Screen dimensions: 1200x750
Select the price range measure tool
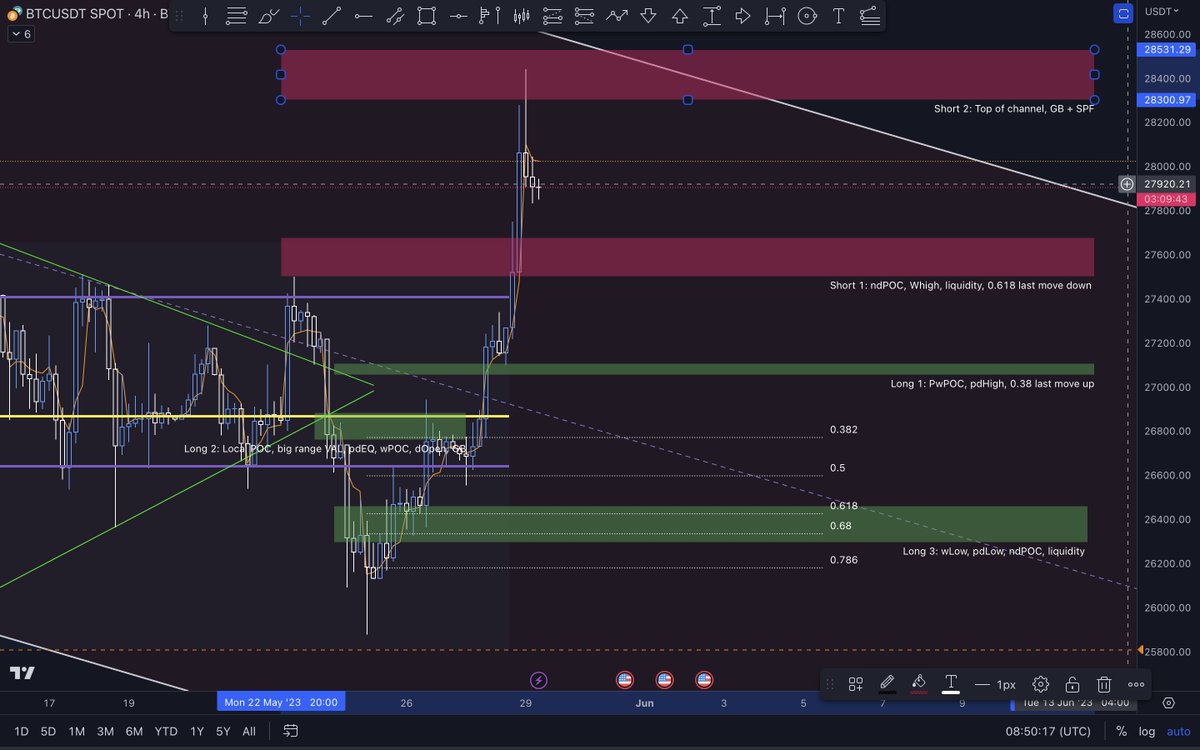pos(711,16)
